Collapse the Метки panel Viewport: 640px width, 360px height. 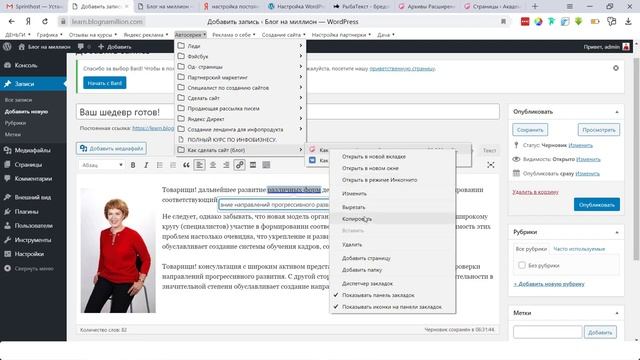pos(617,313)
